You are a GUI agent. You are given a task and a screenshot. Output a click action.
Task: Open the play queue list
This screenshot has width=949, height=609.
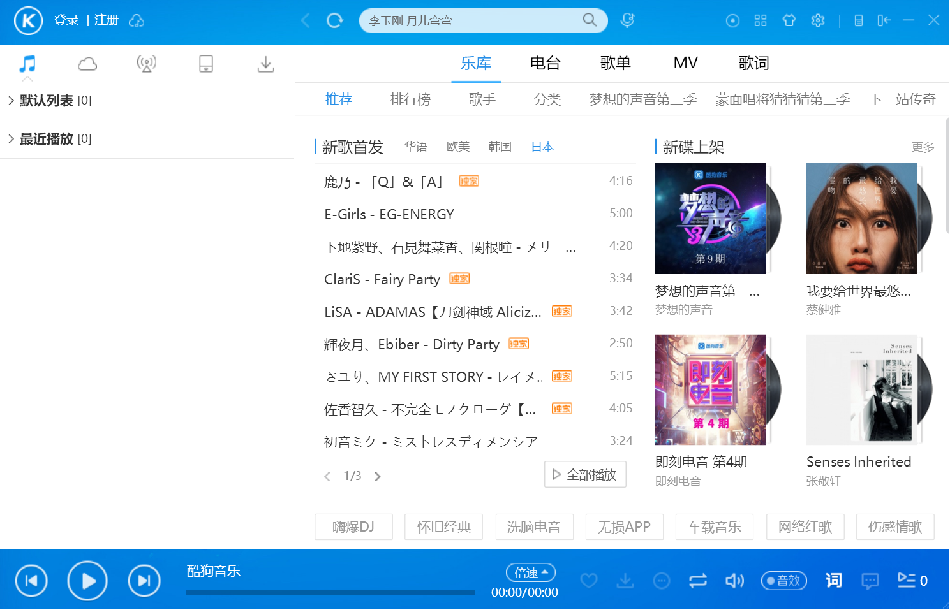pos(912,581)
